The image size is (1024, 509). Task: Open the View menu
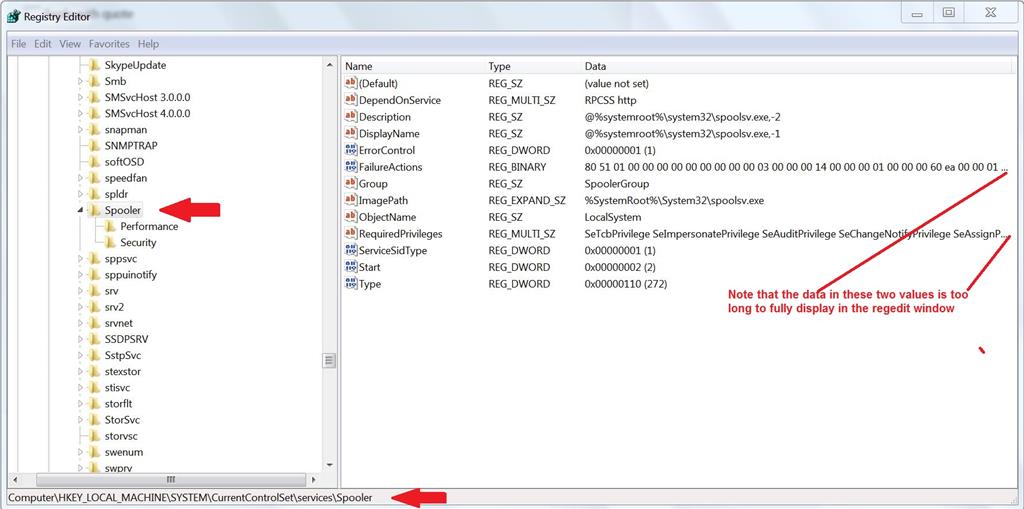tap(70, 44)
